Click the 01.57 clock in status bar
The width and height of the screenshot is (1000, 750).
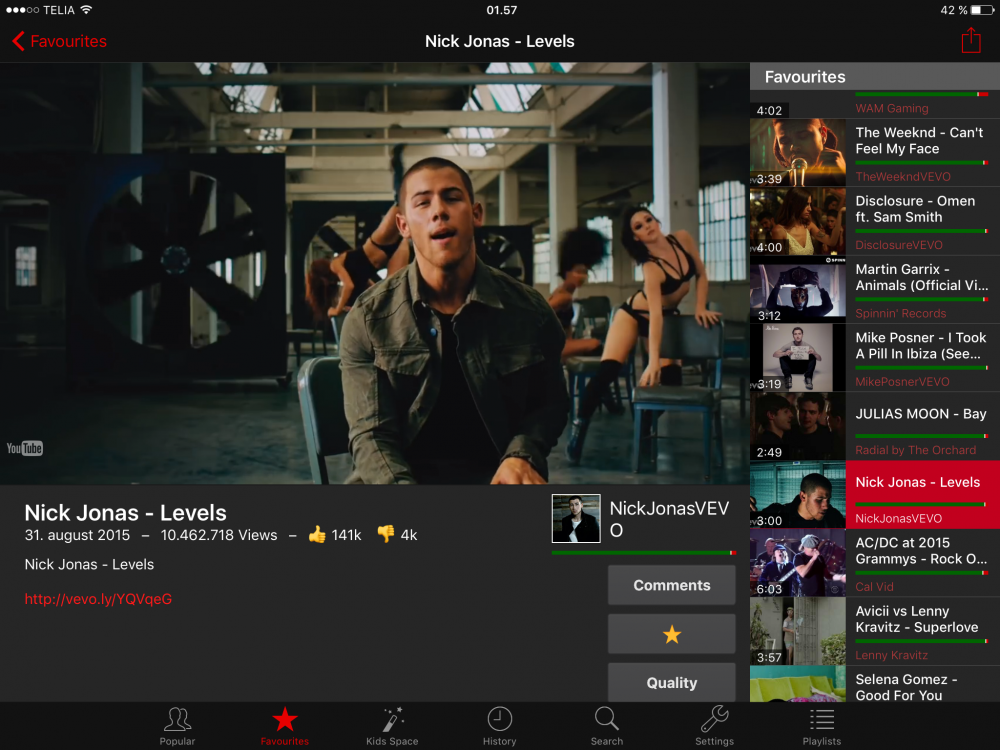501,10
